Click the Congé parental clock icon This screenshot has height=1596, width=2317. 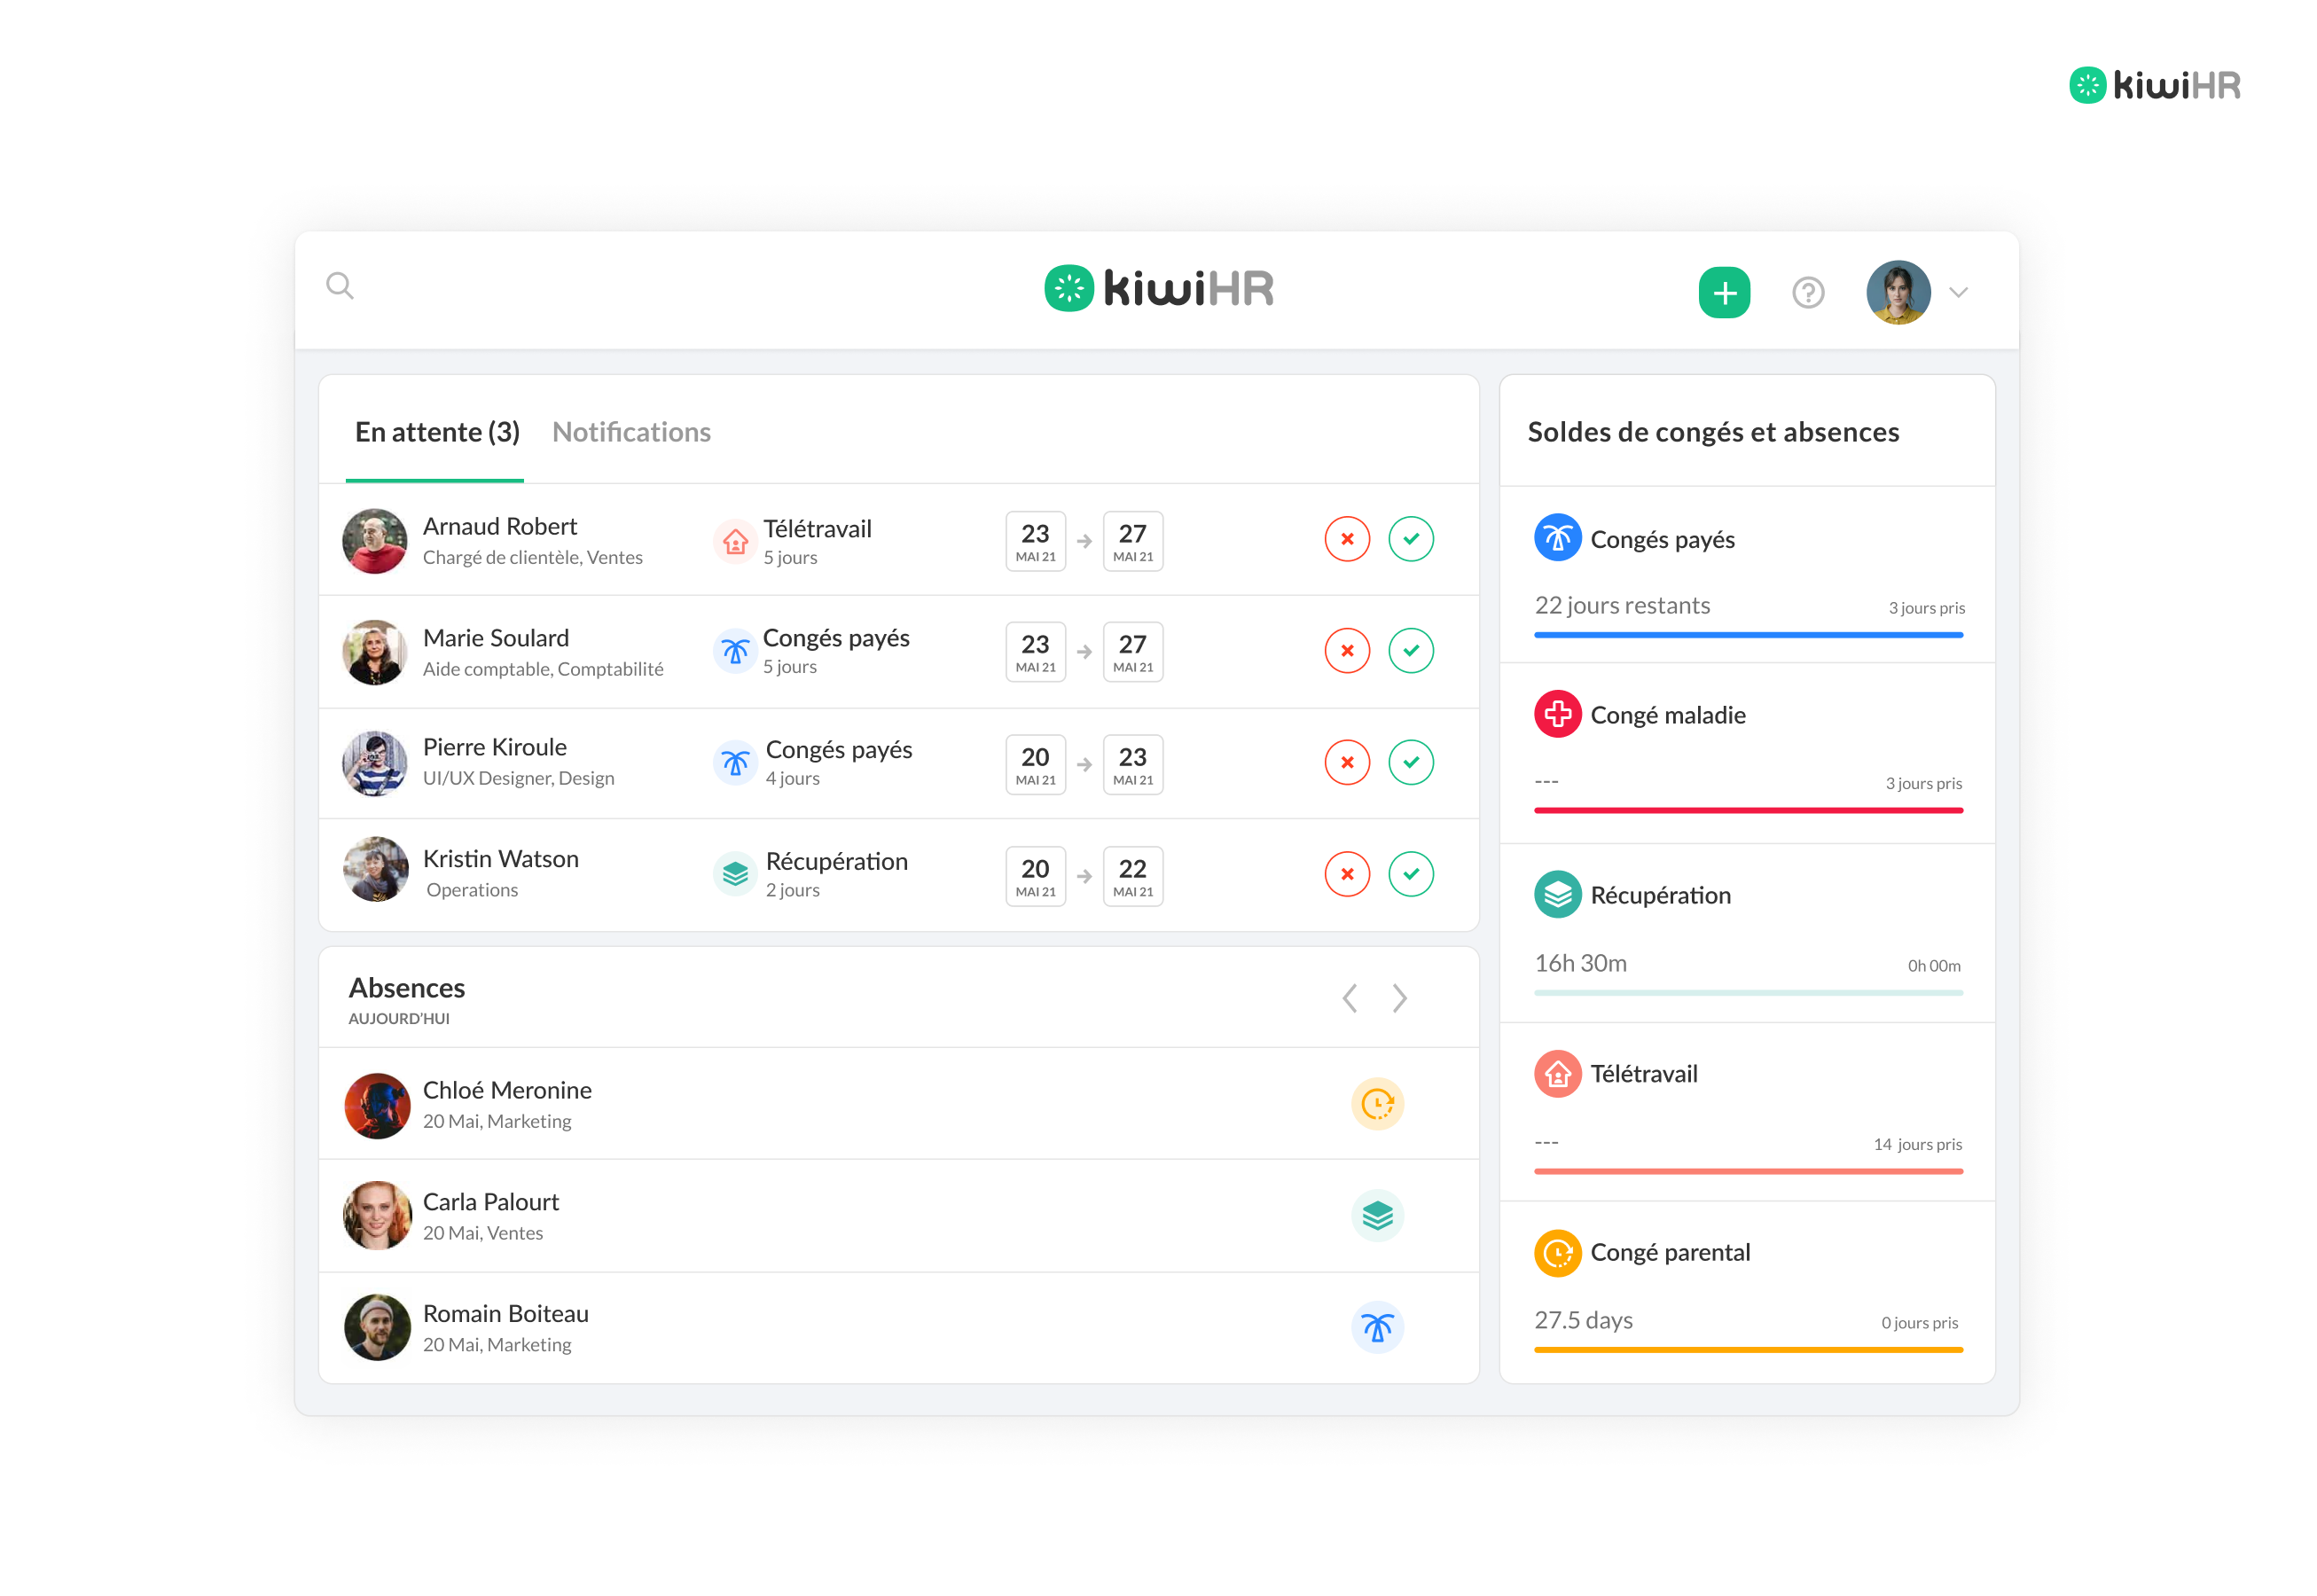[x=1557, y=1253]
